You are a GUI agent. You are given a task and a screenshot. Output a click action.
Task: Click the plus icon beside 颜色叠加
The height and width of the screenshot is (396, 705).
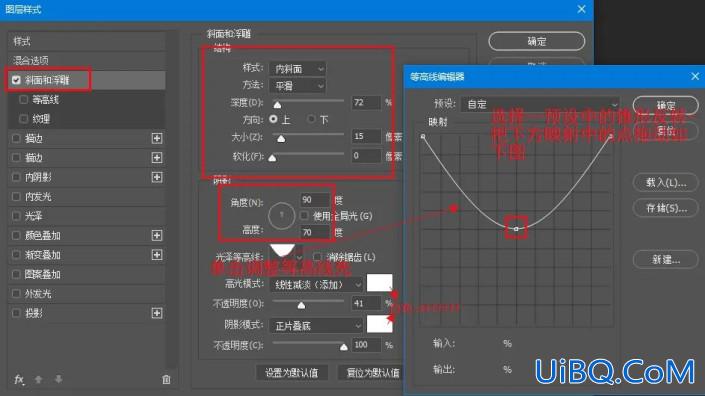pyautogui.click(x=156, y=235)
